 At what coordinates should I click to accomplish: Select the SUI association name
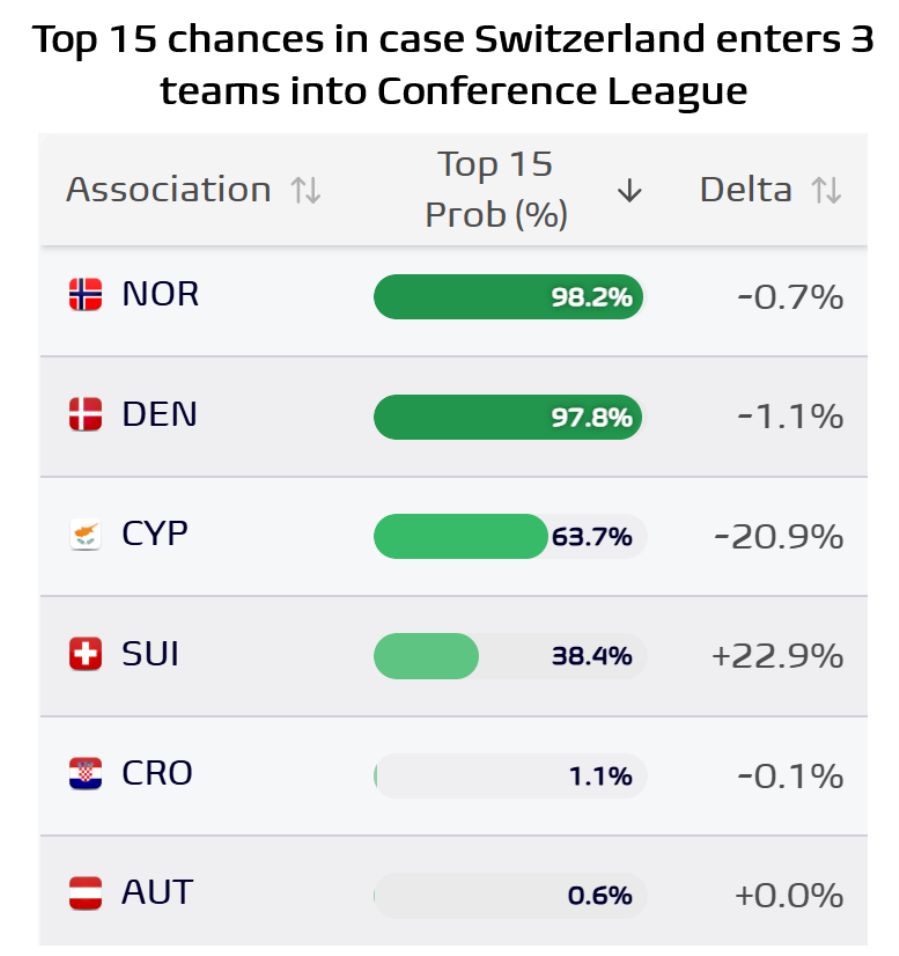pos(150,654)
